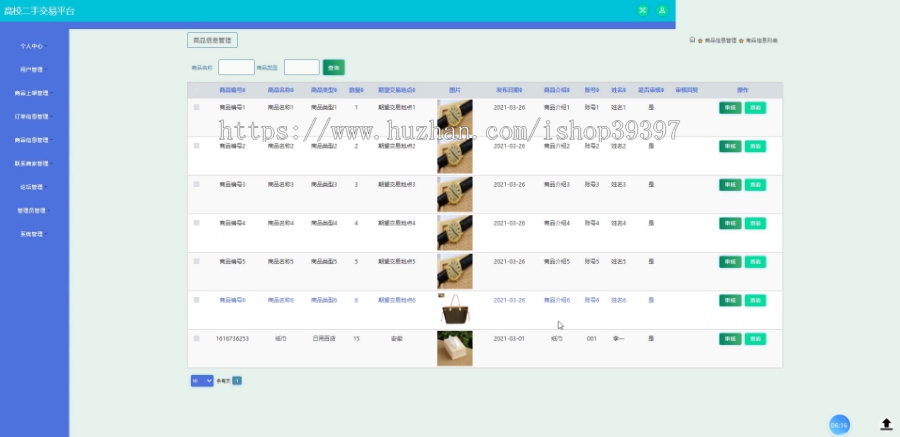Click the 06:16 timer circle badge
This screenshot has height=437, width=900.
[839, 425]
